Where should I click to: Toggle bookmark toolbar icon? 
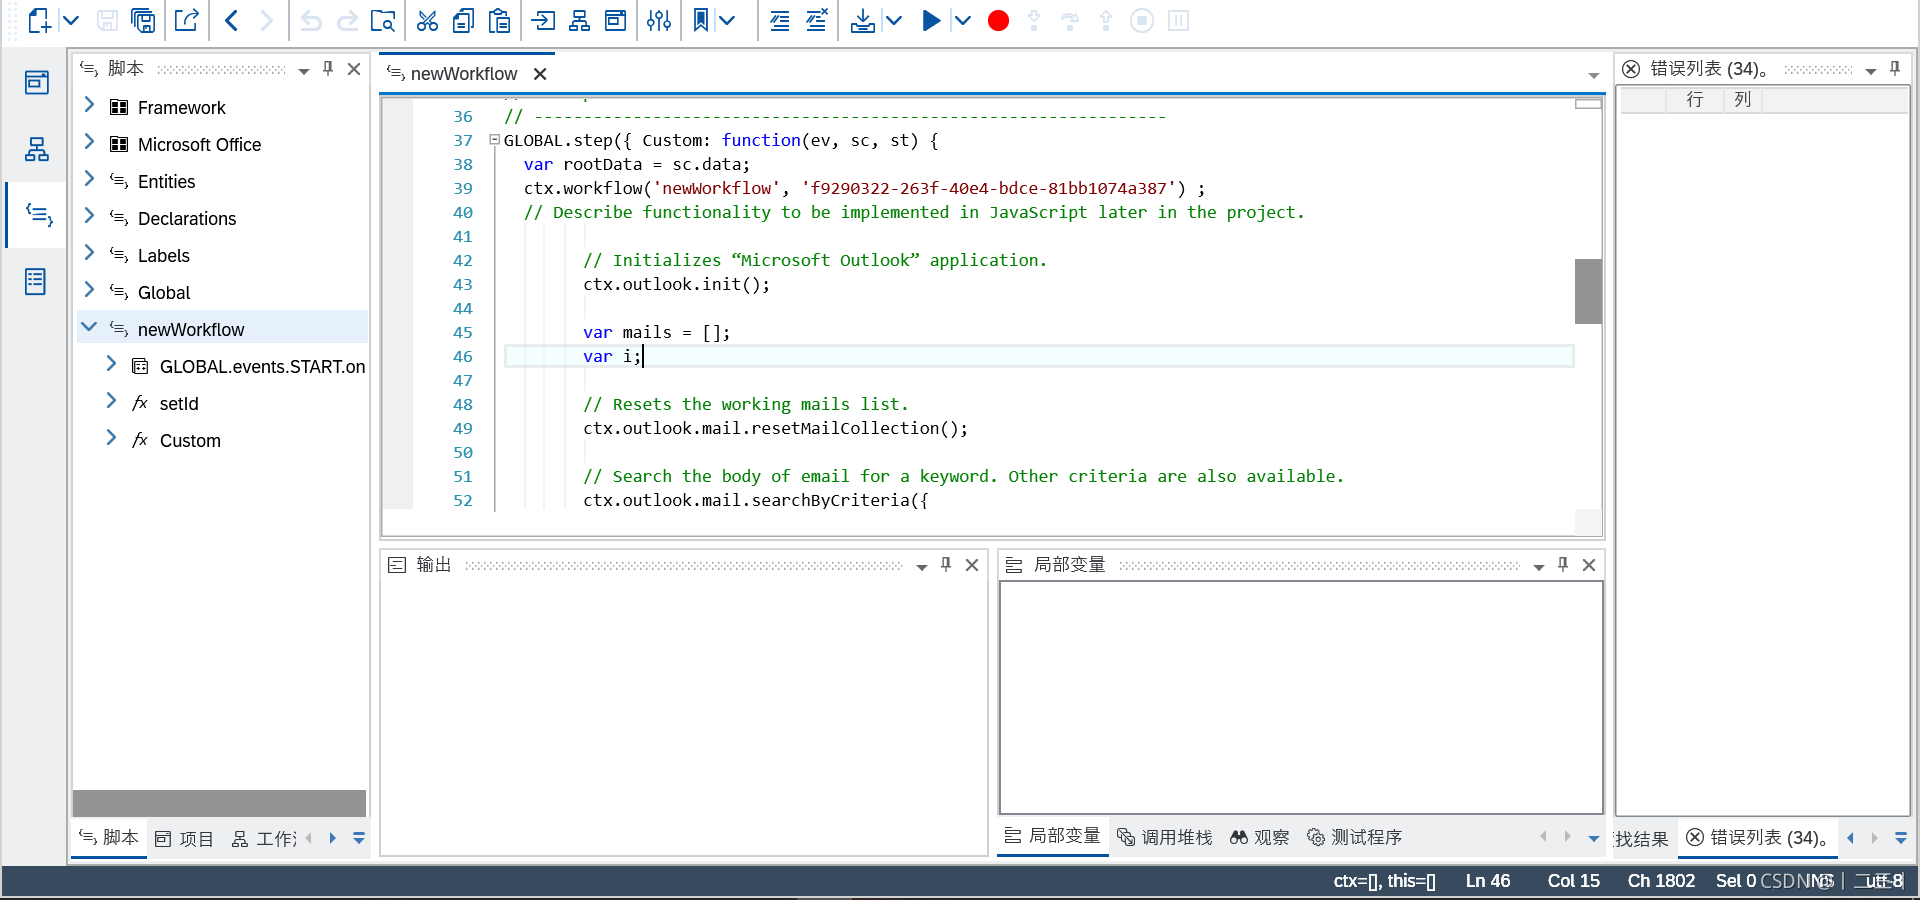(701, 20)
